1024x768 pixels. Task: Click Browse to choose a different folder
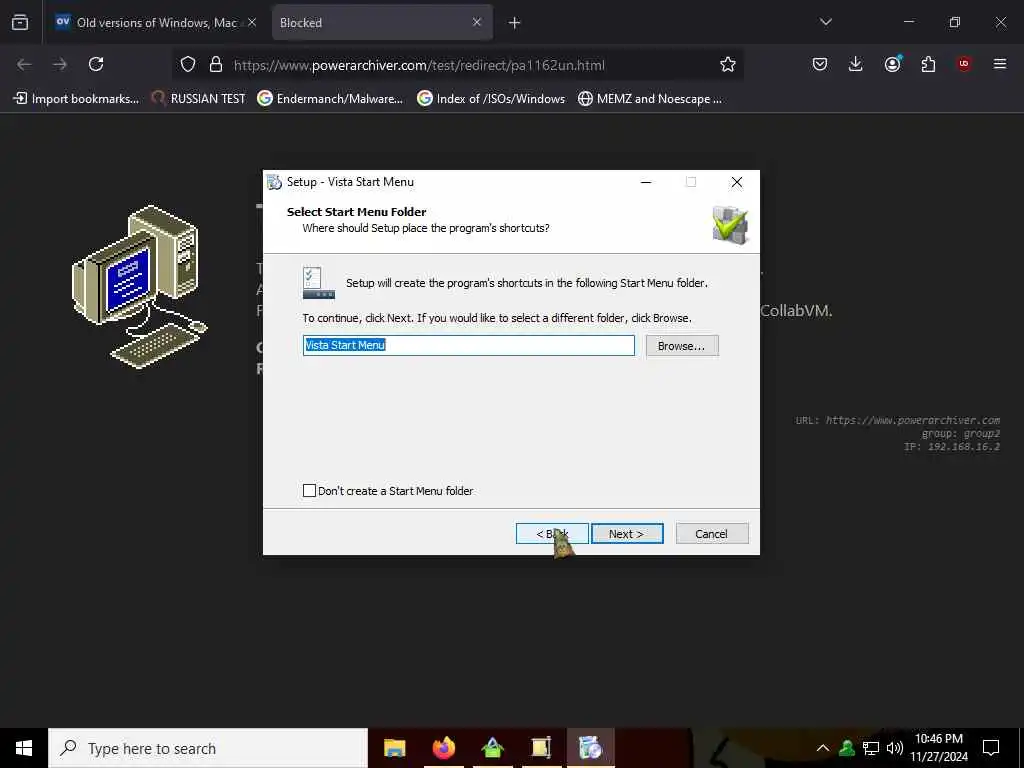pos(682,346)
